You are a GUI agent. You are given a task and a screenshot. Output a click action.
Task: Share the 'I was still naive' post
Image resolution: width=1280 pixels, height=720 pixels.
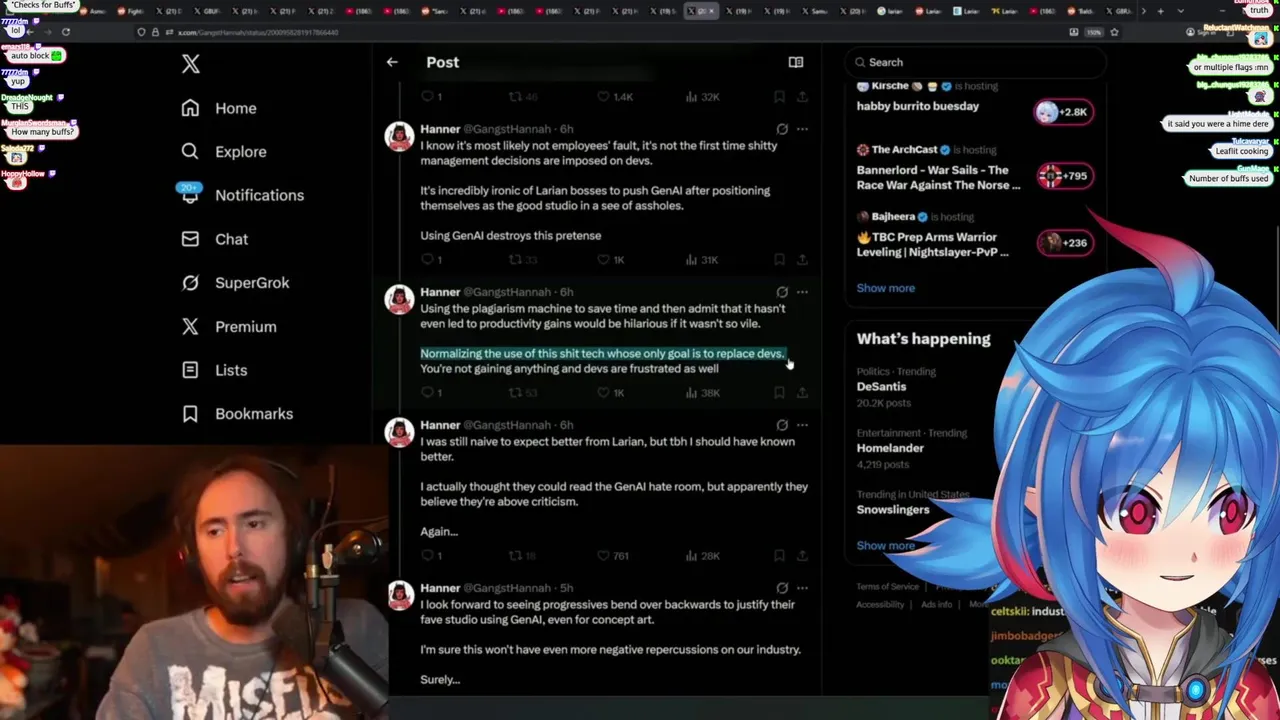(802, 556)
